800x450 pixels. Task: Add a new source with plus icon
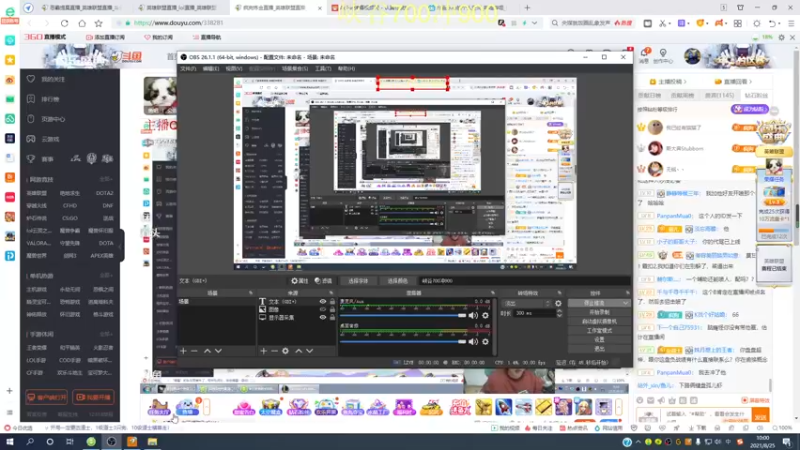tap(263, 351)
